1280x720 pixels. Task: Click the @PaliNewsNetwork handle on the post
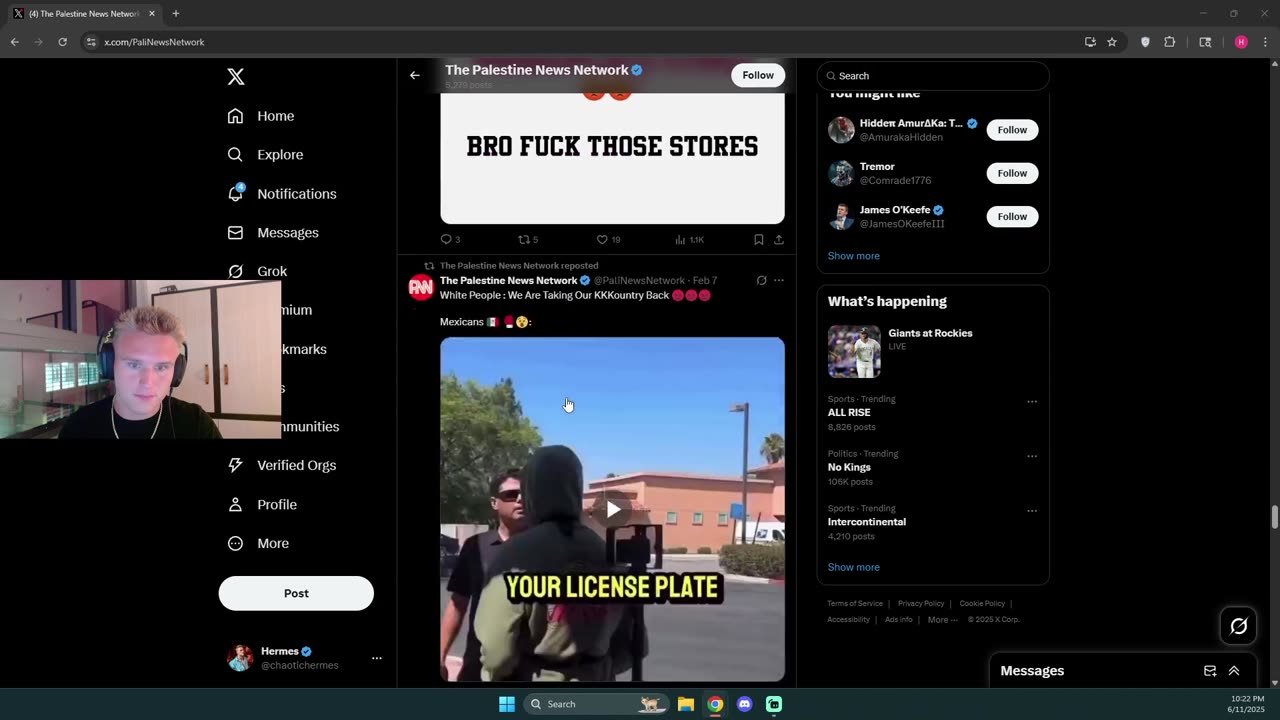[640, 281]
